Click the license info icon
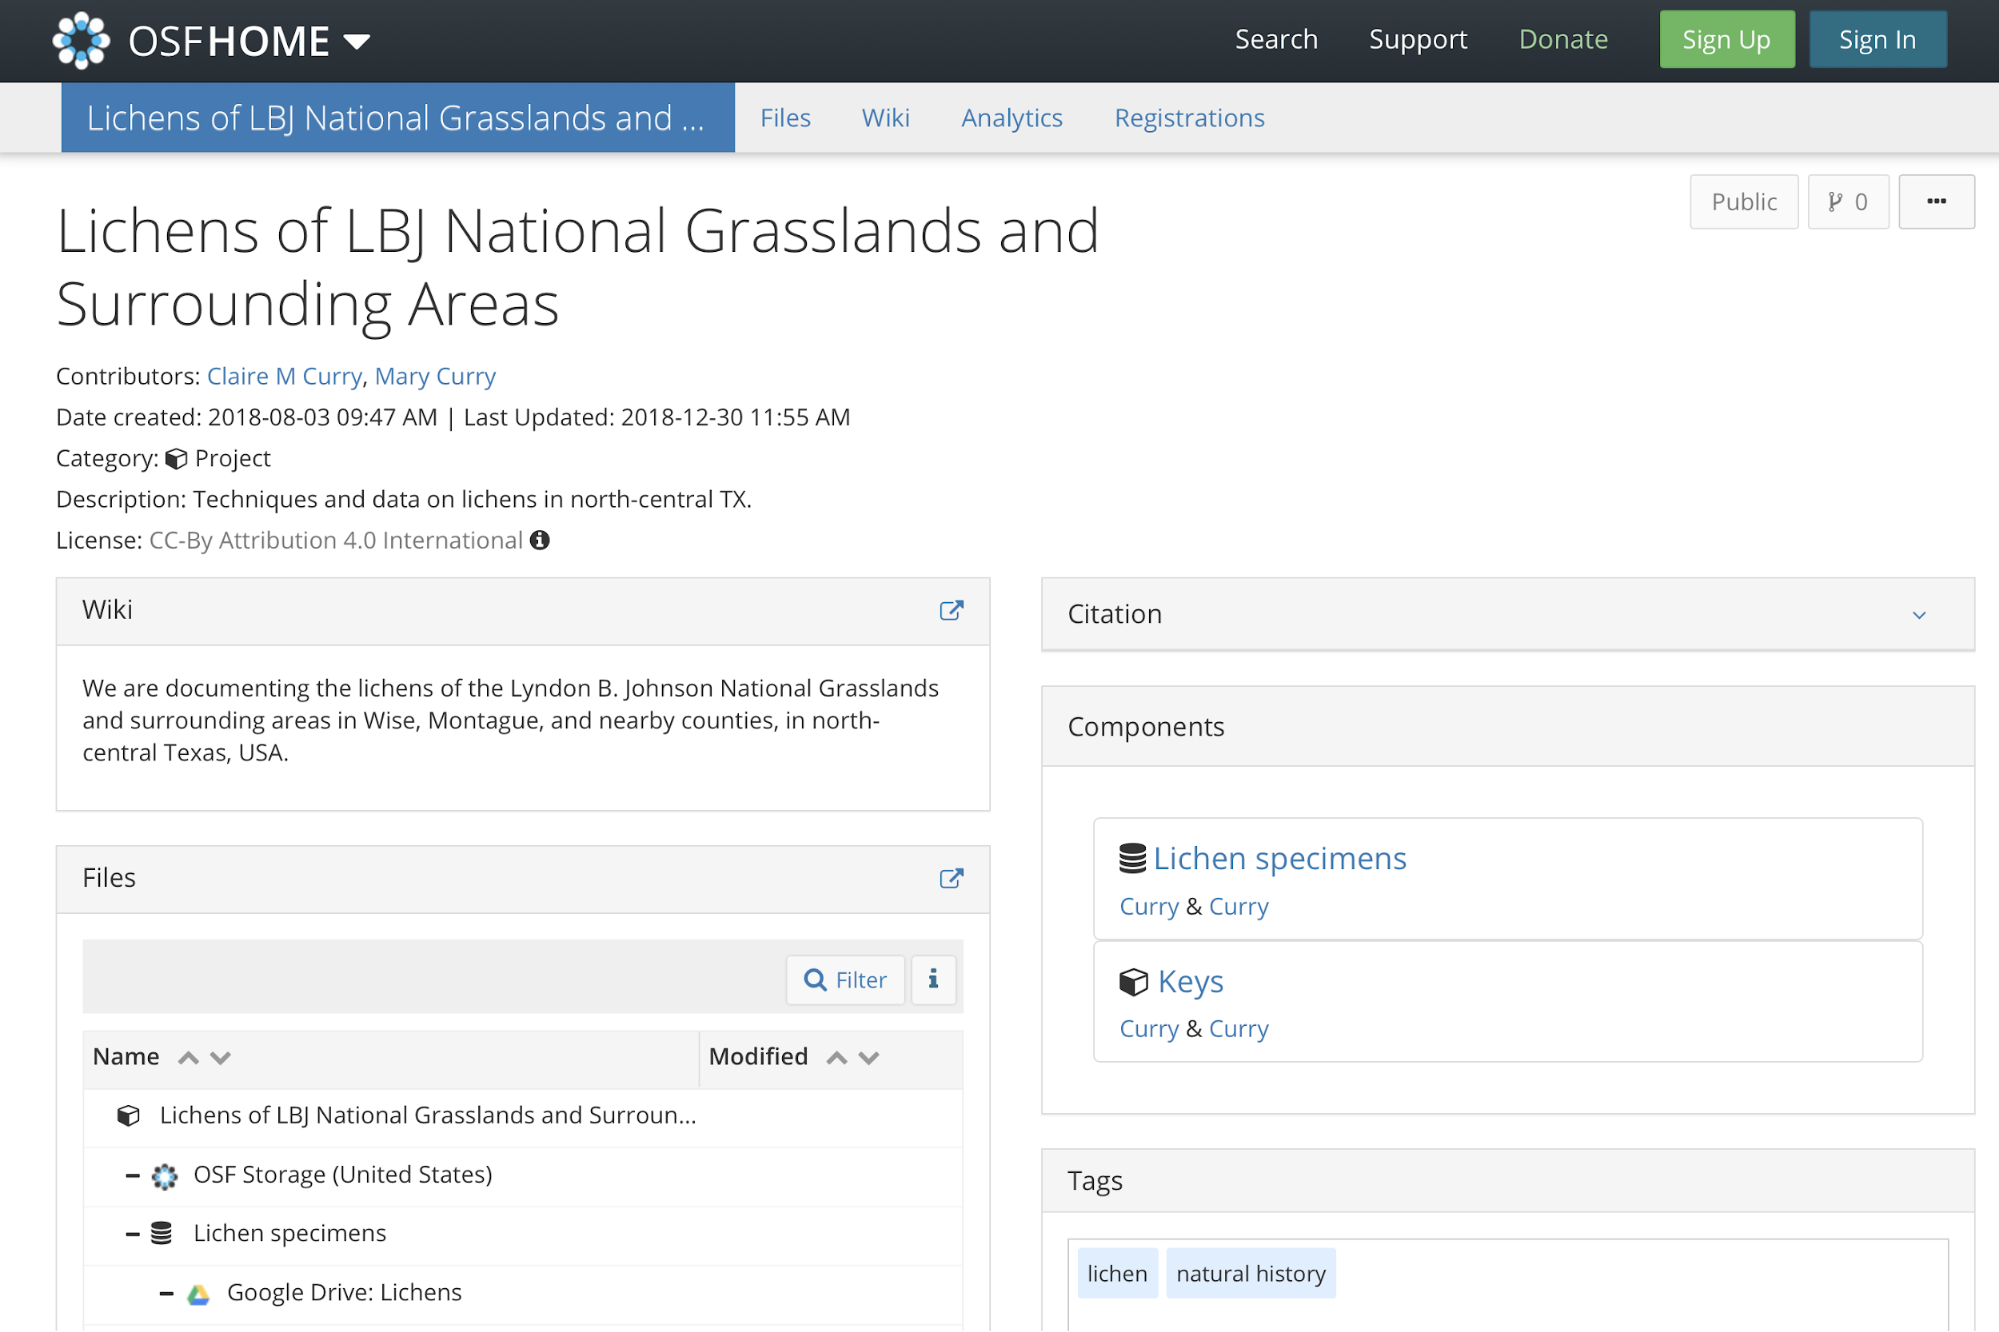The image size is (1999, 1332). point(540,540)
